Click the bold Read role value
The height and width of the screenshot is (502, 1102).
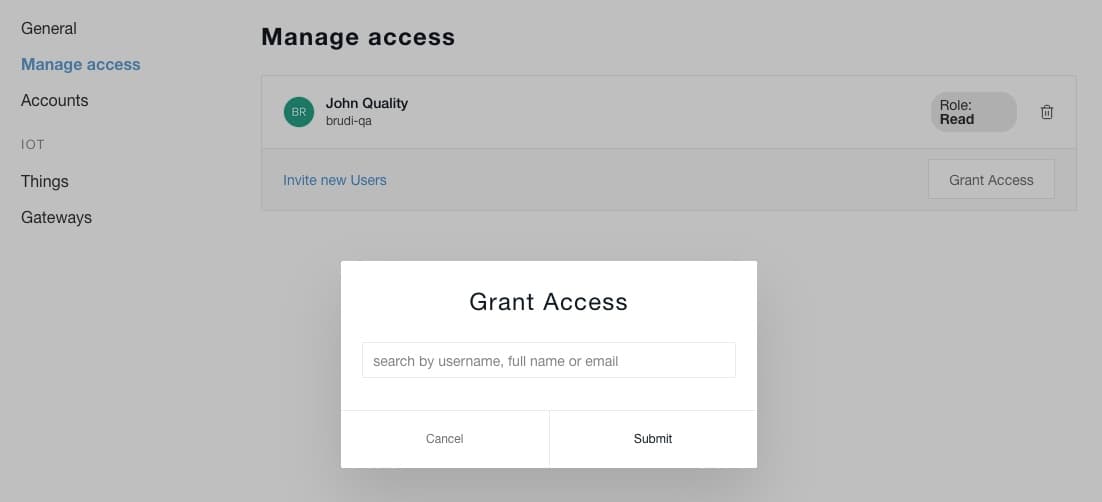[x=957, y=120]
